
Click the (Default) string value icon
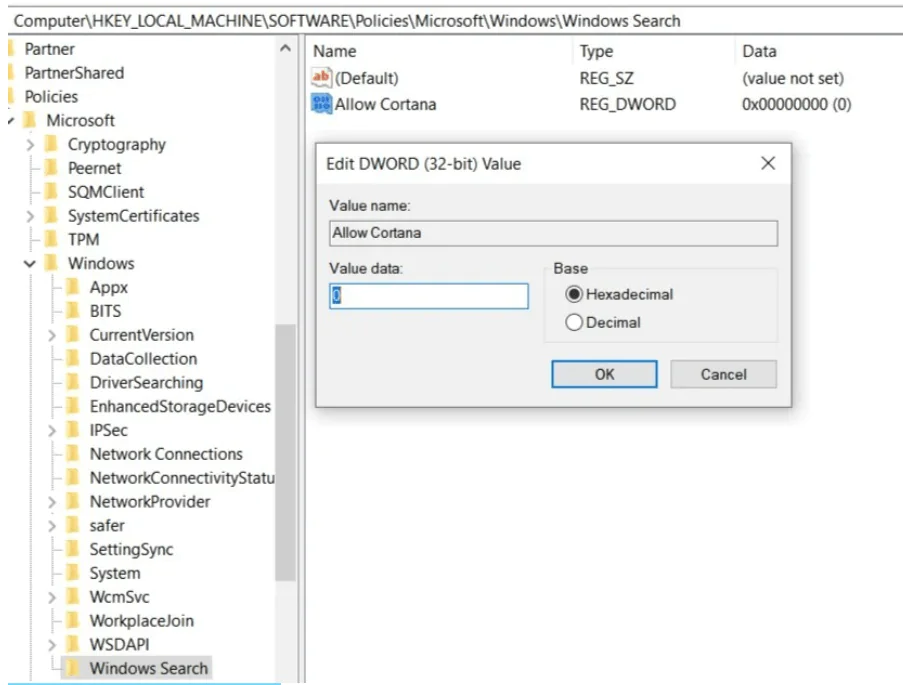pos(321,78)
